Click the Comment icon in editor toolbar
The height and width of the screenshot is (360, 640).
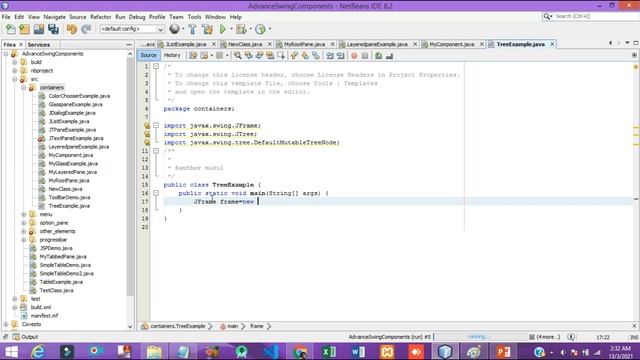point(378,56)
